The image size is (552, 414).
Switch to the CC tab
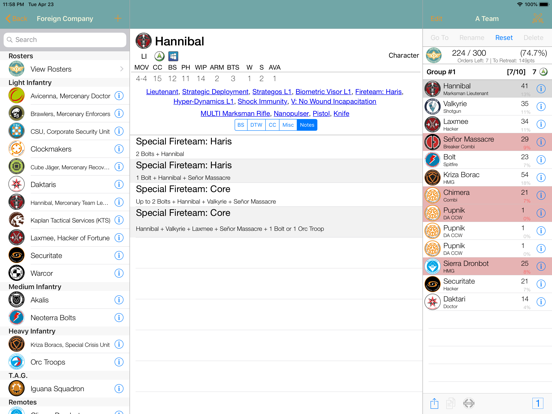[x=272, y=125]
